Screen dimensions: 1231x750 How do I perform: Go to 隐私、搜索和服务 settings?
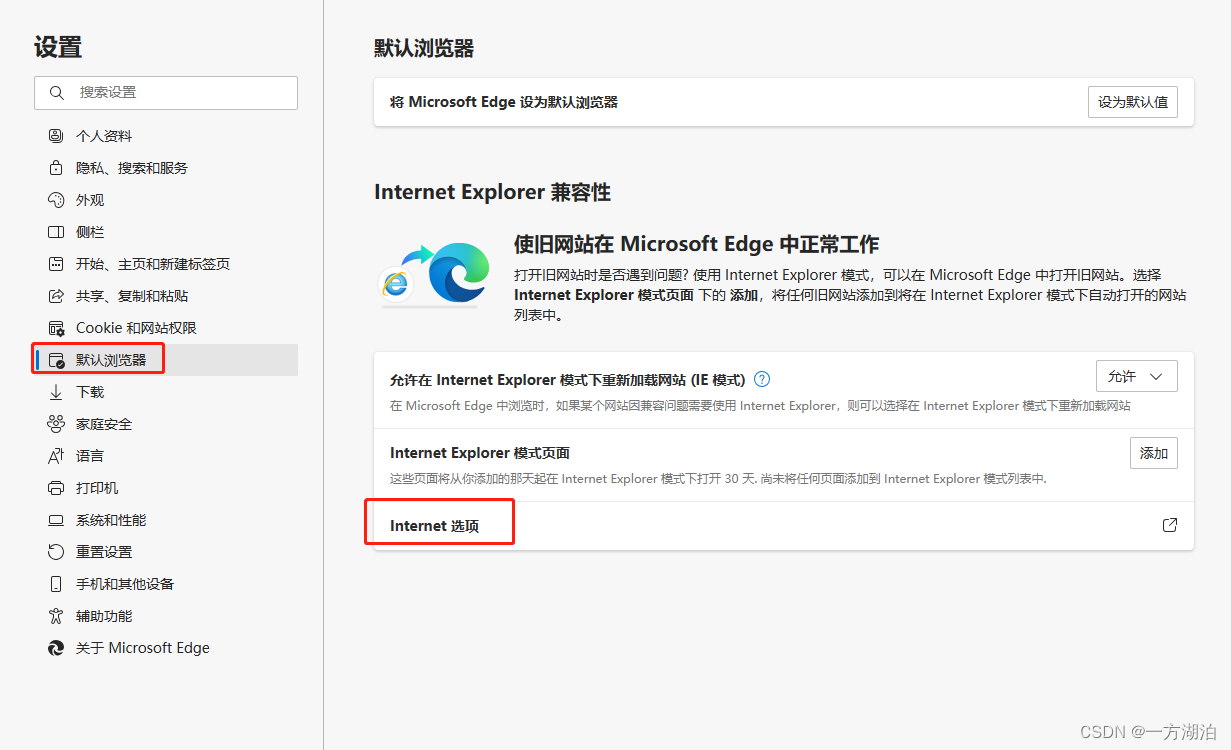click(x=166, y=168)
